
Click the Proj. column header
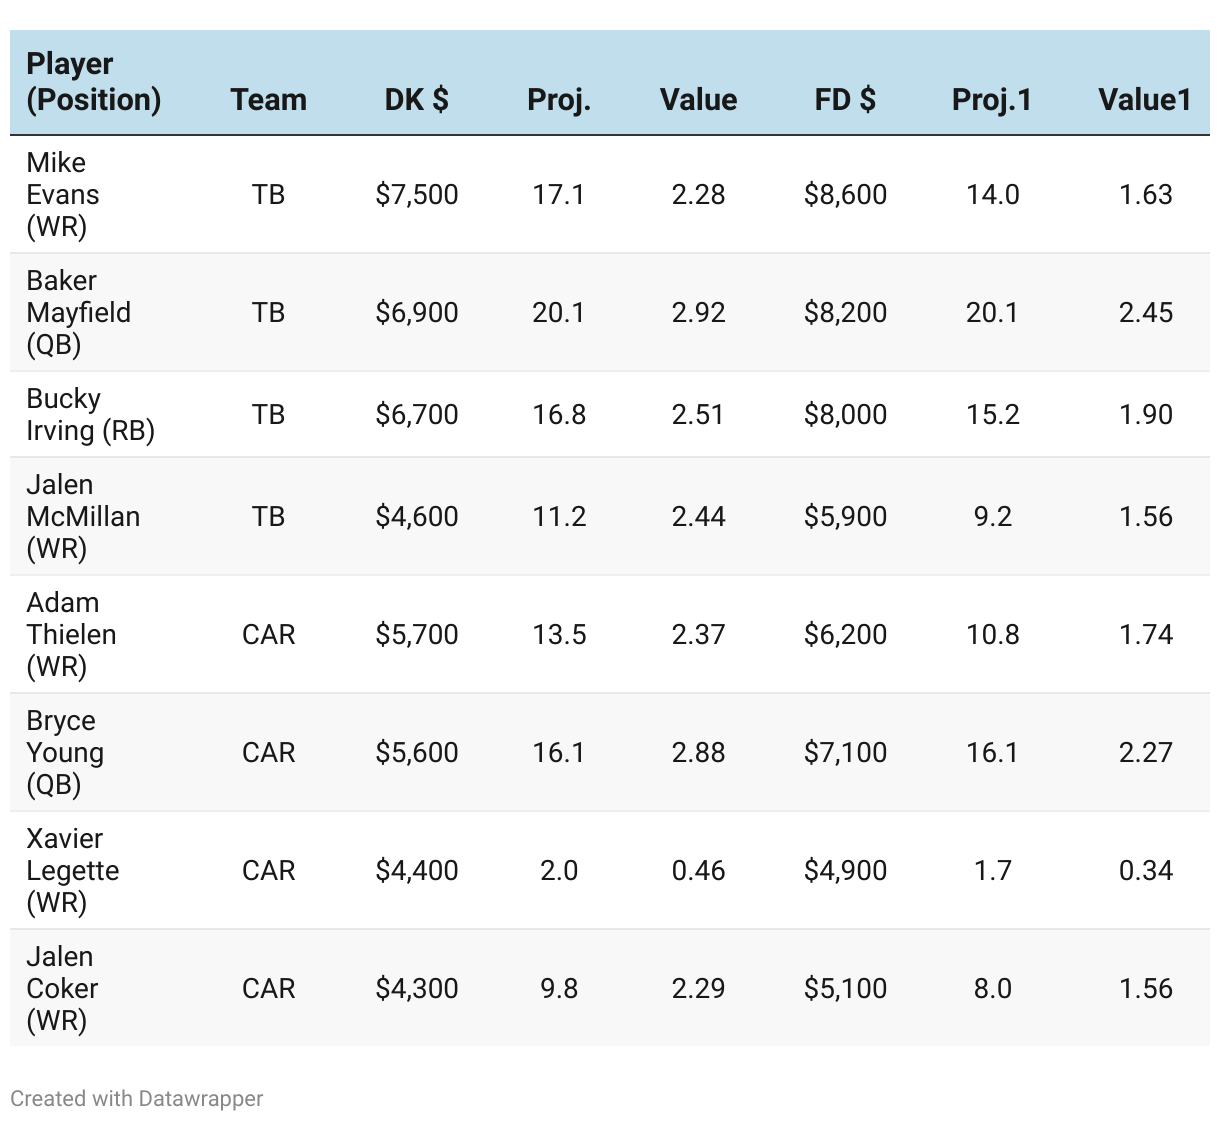558,100
